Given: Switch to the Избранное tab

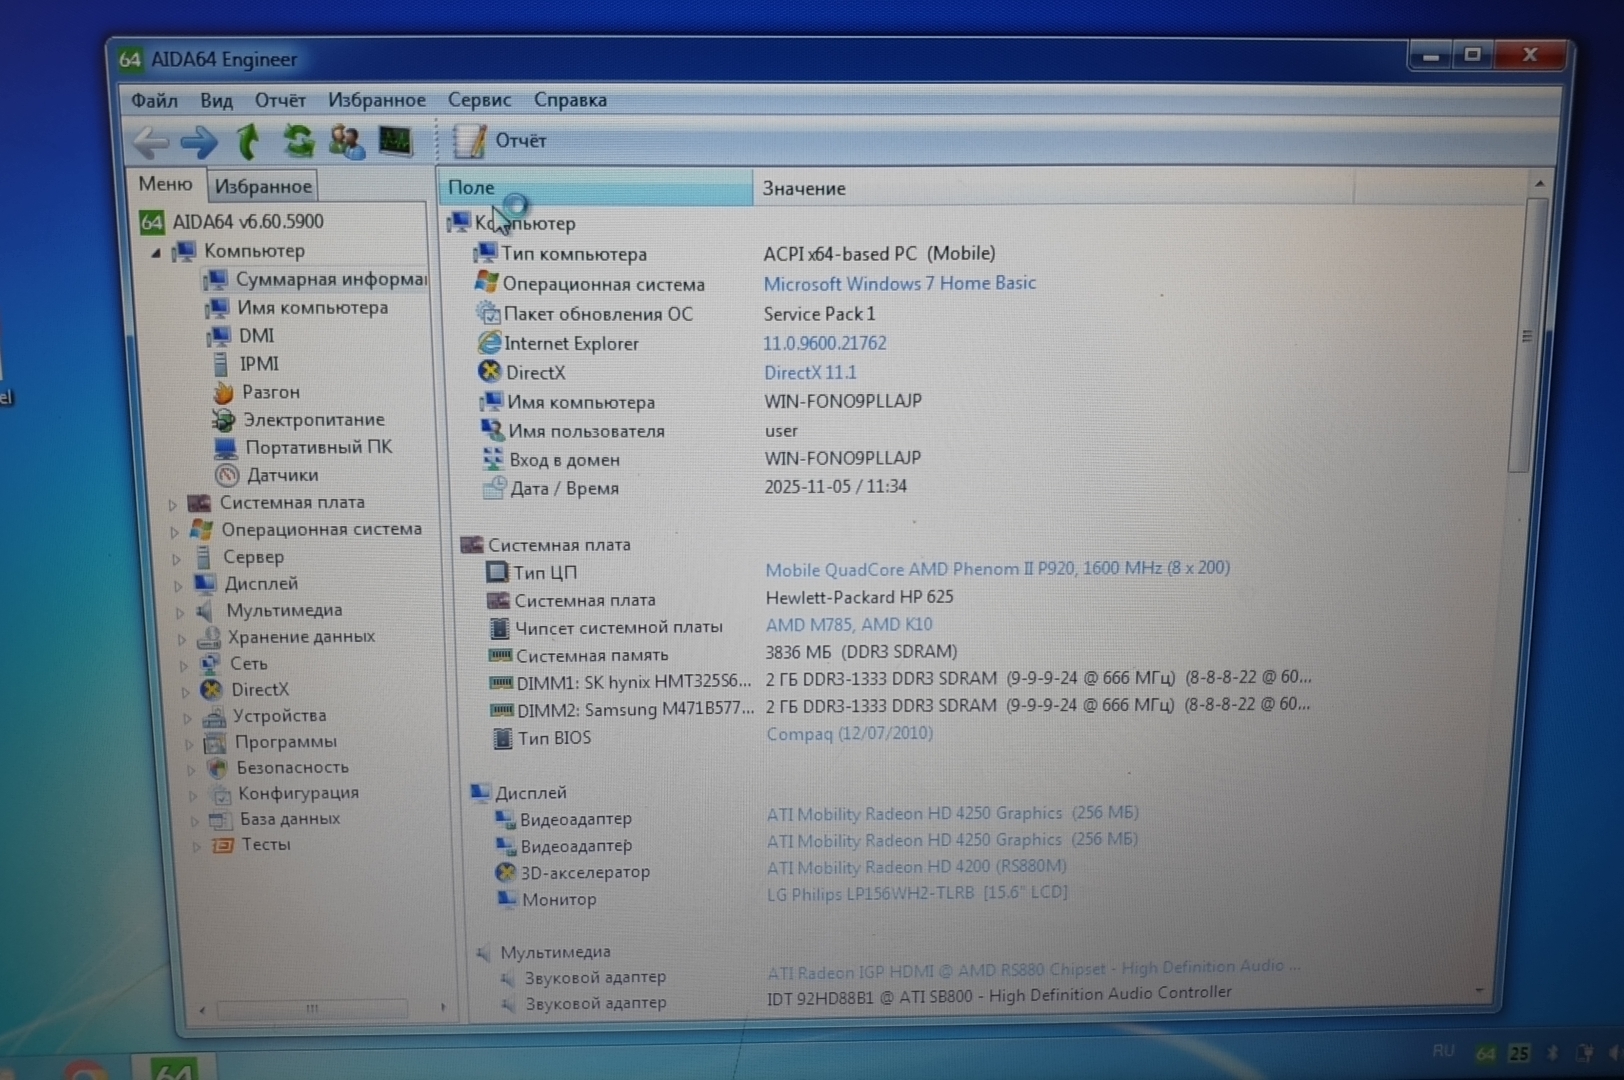Looking at the screenshot, I should [x=263, y=187].
